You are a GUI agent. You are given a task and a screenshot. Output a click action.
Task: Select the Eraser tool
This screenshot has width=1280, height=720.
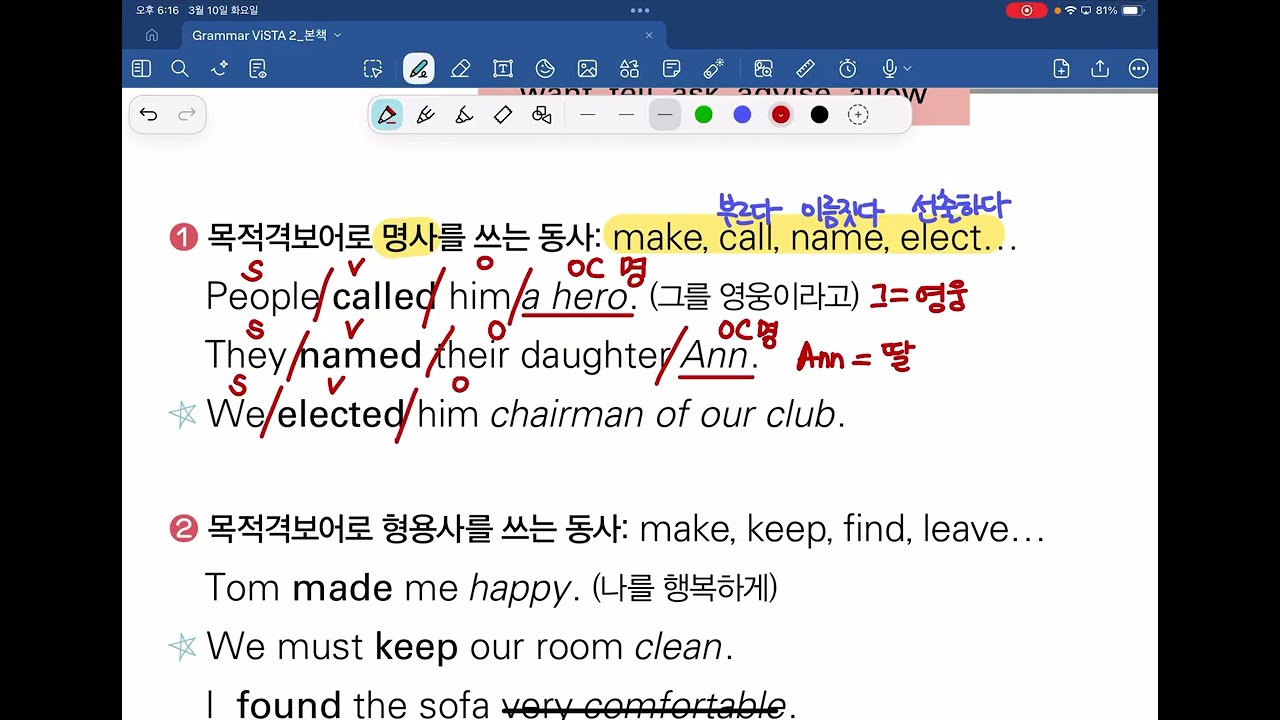(x=460, y=69)
